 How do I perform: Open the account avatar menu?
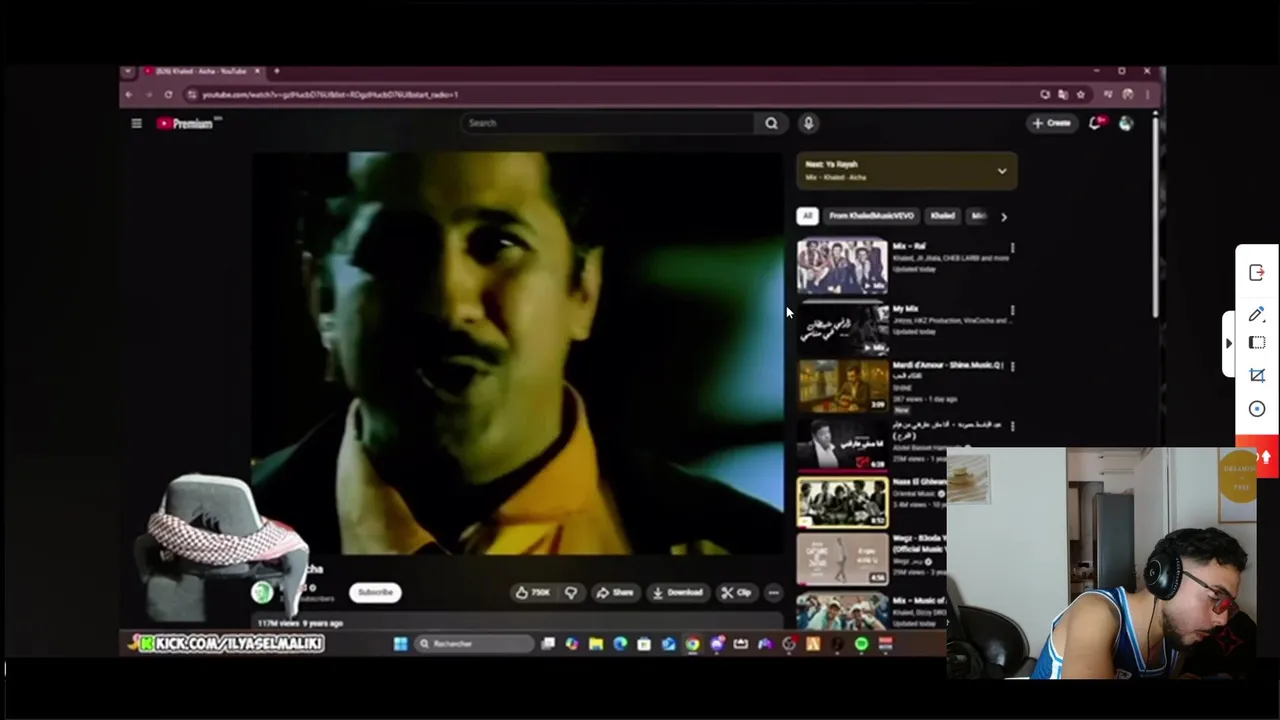(1126, 123)
